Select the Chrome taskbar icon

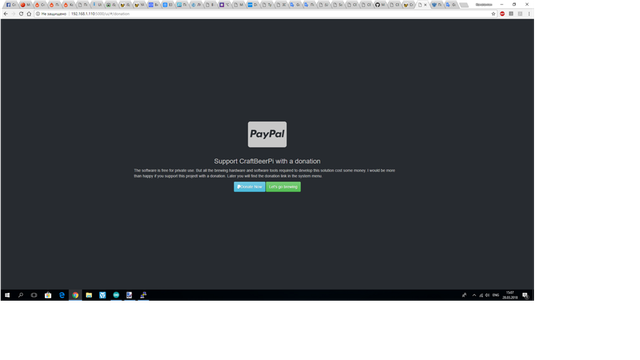(x=75, y=295)
